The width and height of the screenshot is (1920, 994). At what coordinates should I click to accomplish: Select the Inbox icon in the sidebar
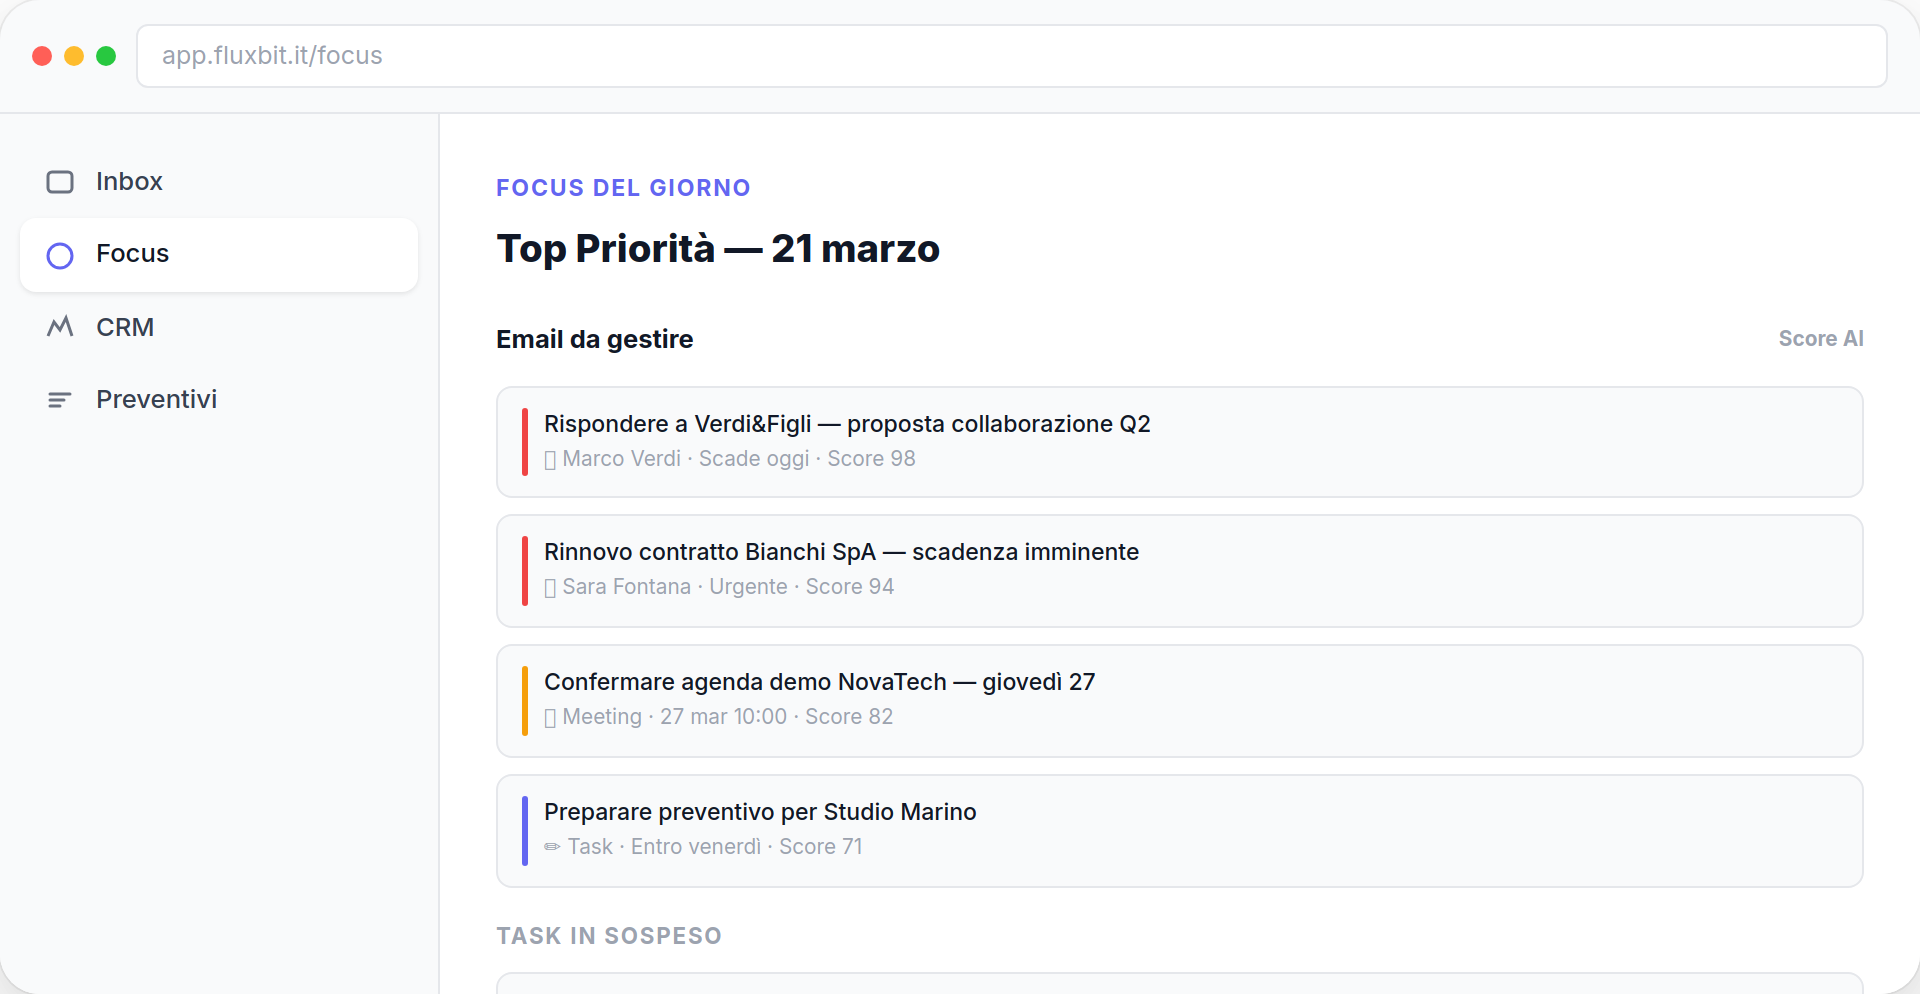(x=60, y=181)
